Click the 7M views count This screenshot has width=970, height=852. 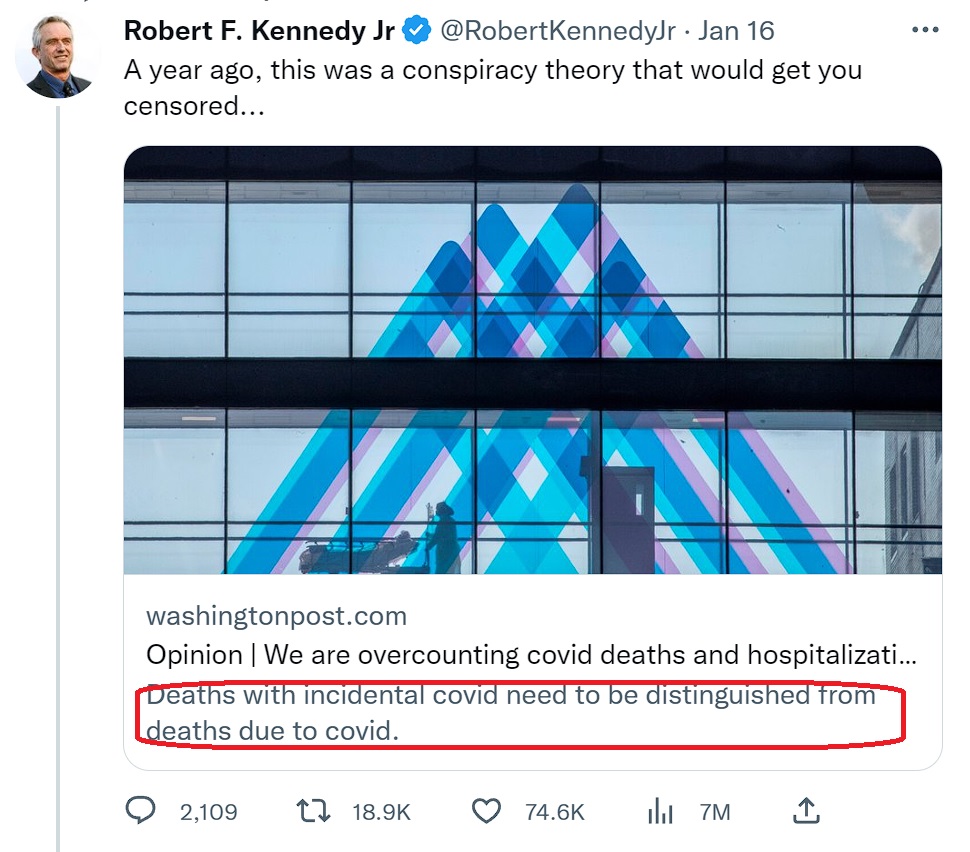[x=715, y=812]
